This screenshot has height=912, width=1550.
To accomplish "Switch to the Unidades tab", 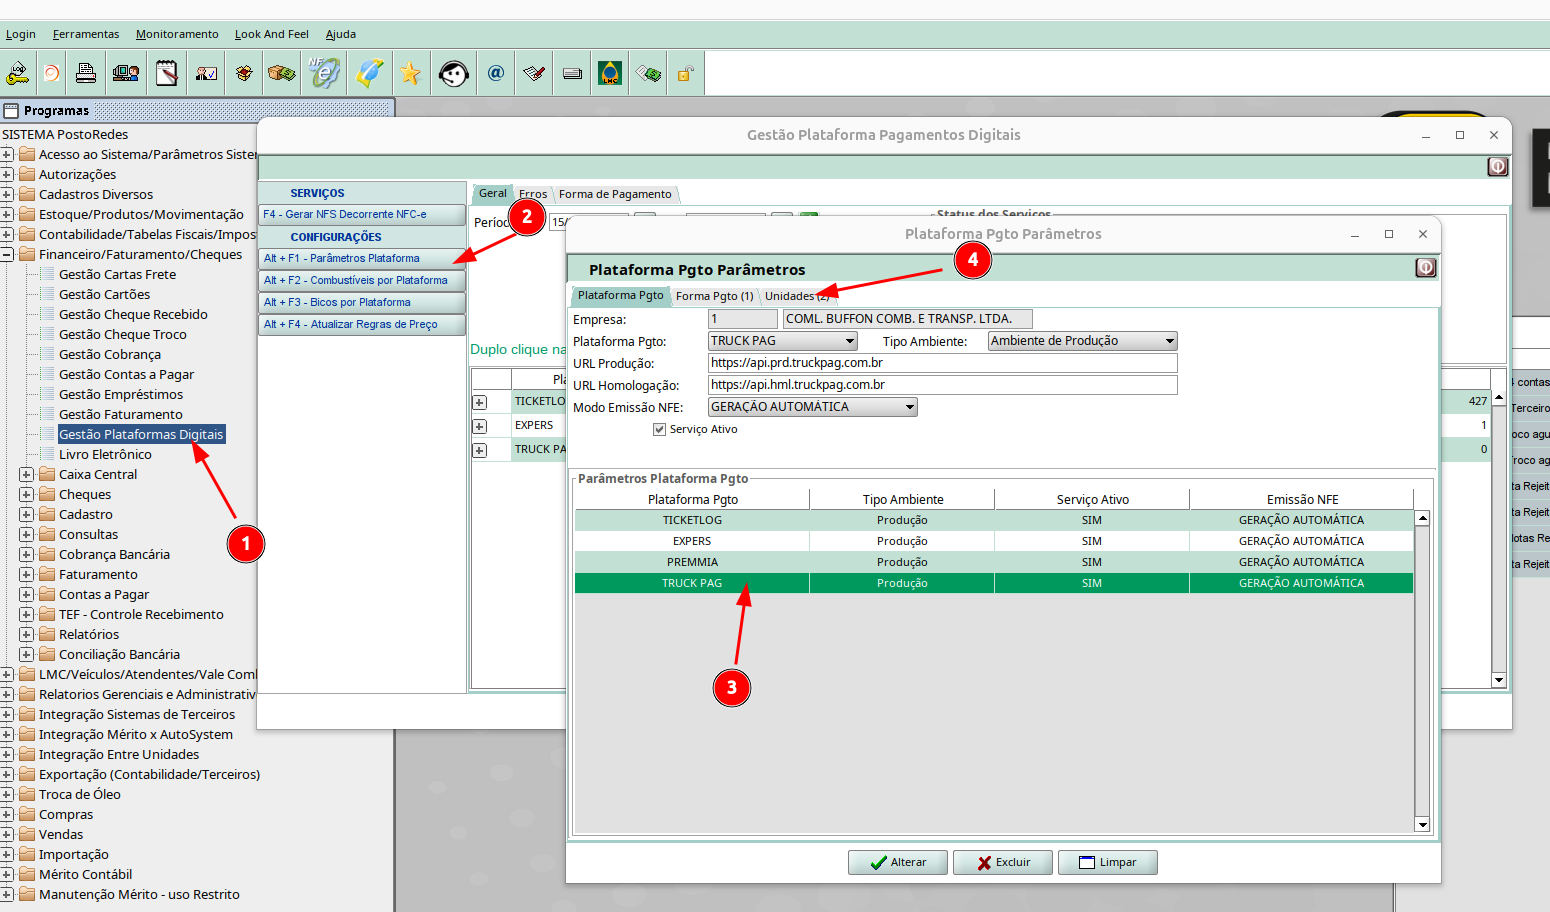I will [795, 296].
